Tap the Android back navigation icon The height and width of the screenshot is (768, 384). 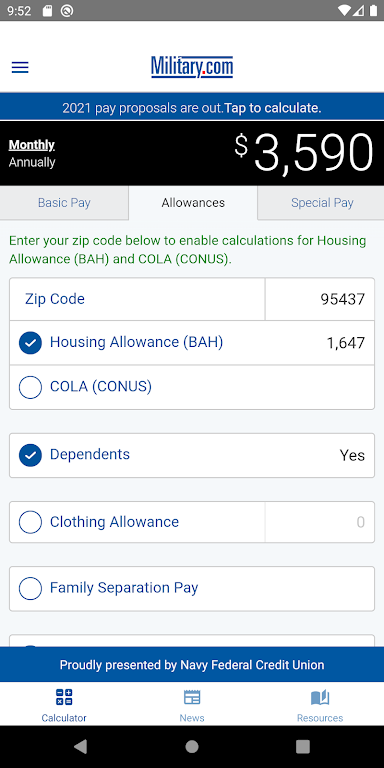point(80,746)
